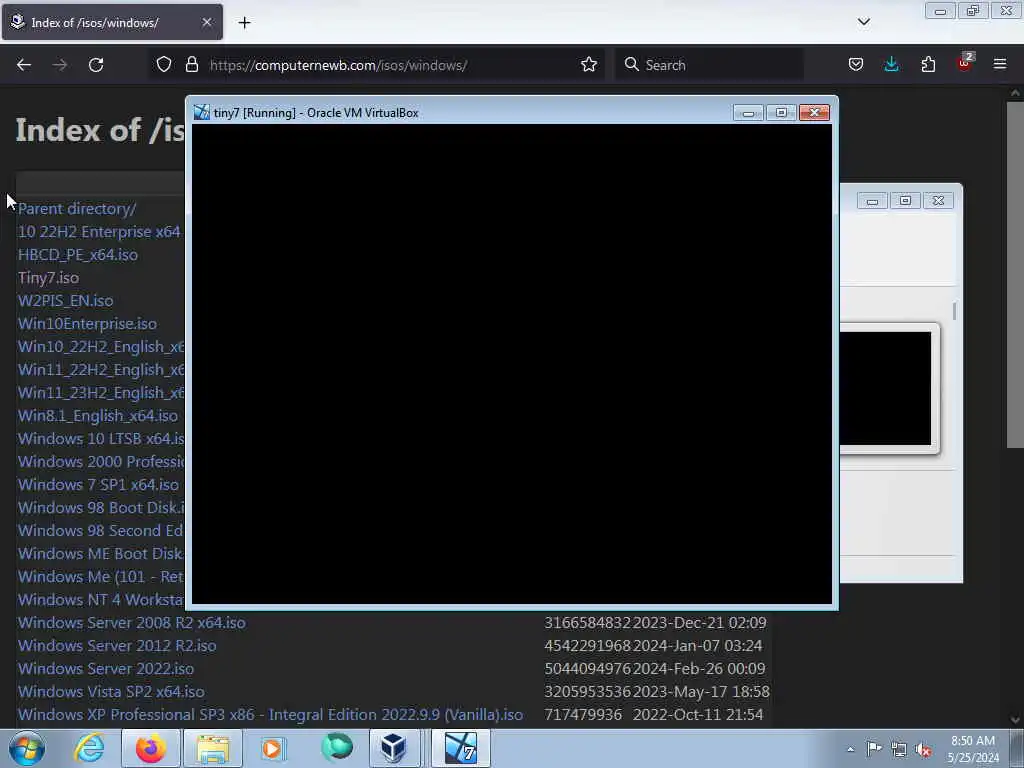
Task: Open the Action Center flag icon
Action: coord(873,749)
